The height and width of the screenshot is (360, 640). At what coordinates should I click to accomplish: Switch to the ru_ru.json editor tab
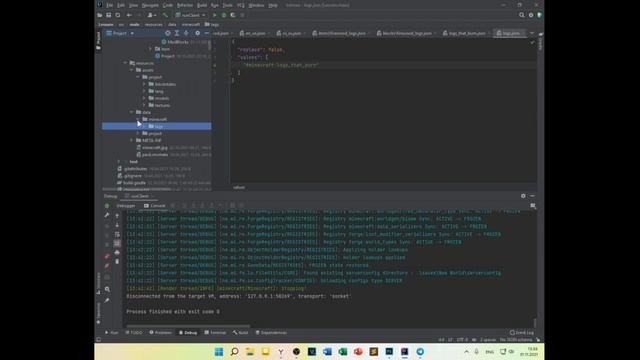point(291,33)
